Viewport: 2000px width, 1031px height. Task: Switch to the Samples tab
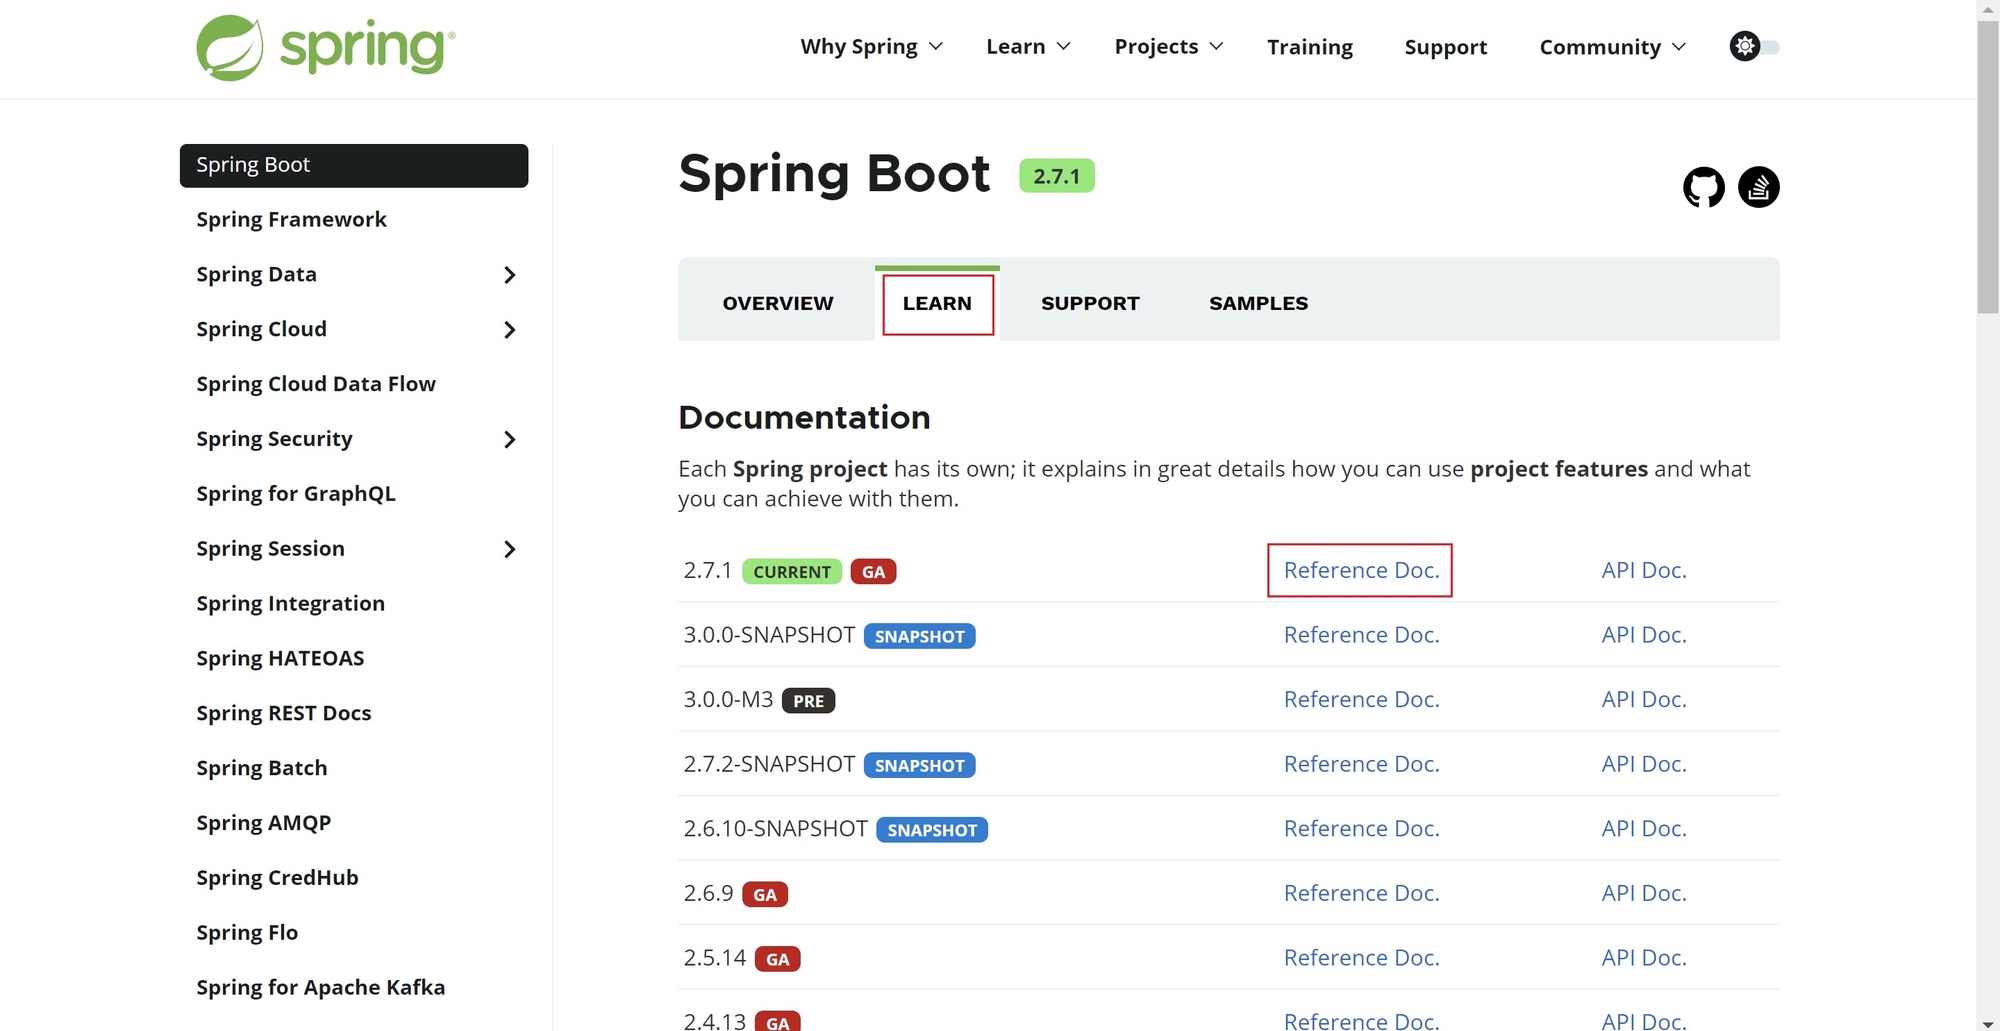(1258, 303)
